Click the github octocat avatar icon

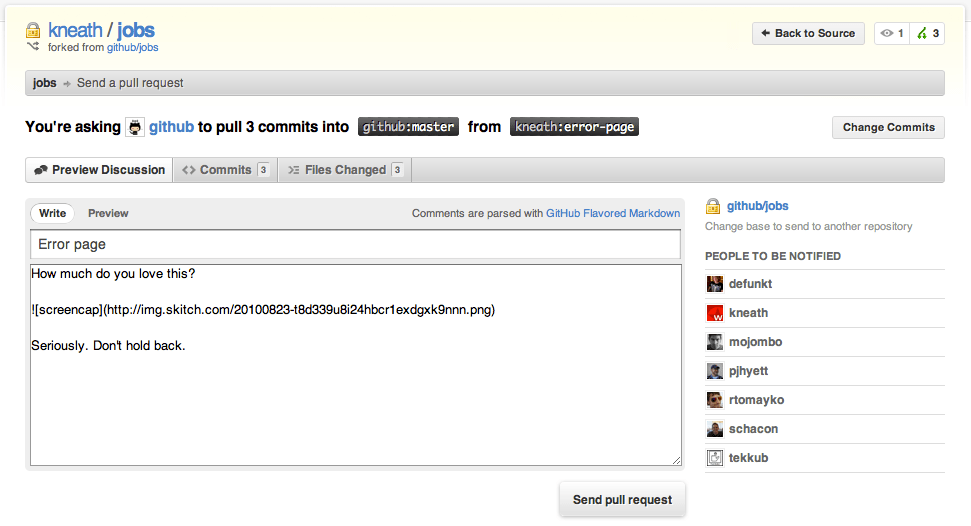[134, 127]
